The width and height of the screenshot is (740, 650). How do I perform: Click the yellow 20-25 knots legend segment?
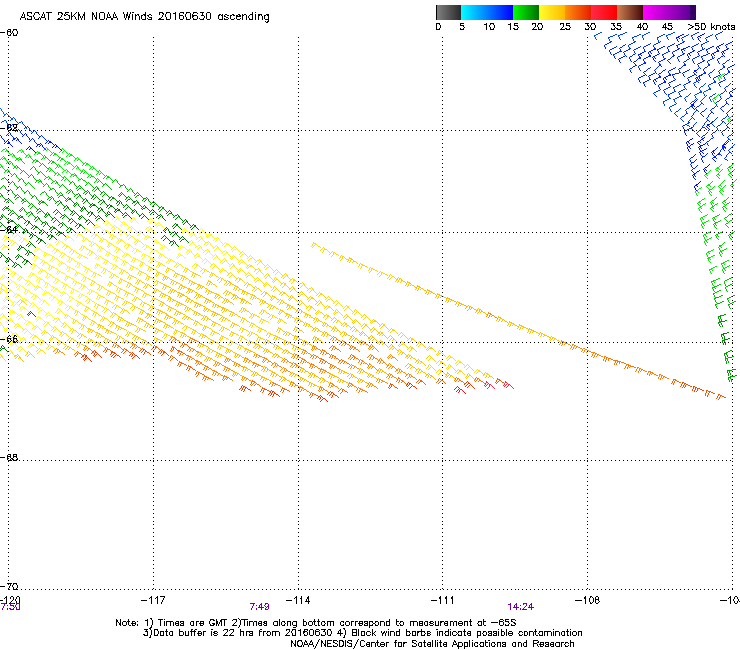(552, 12)
